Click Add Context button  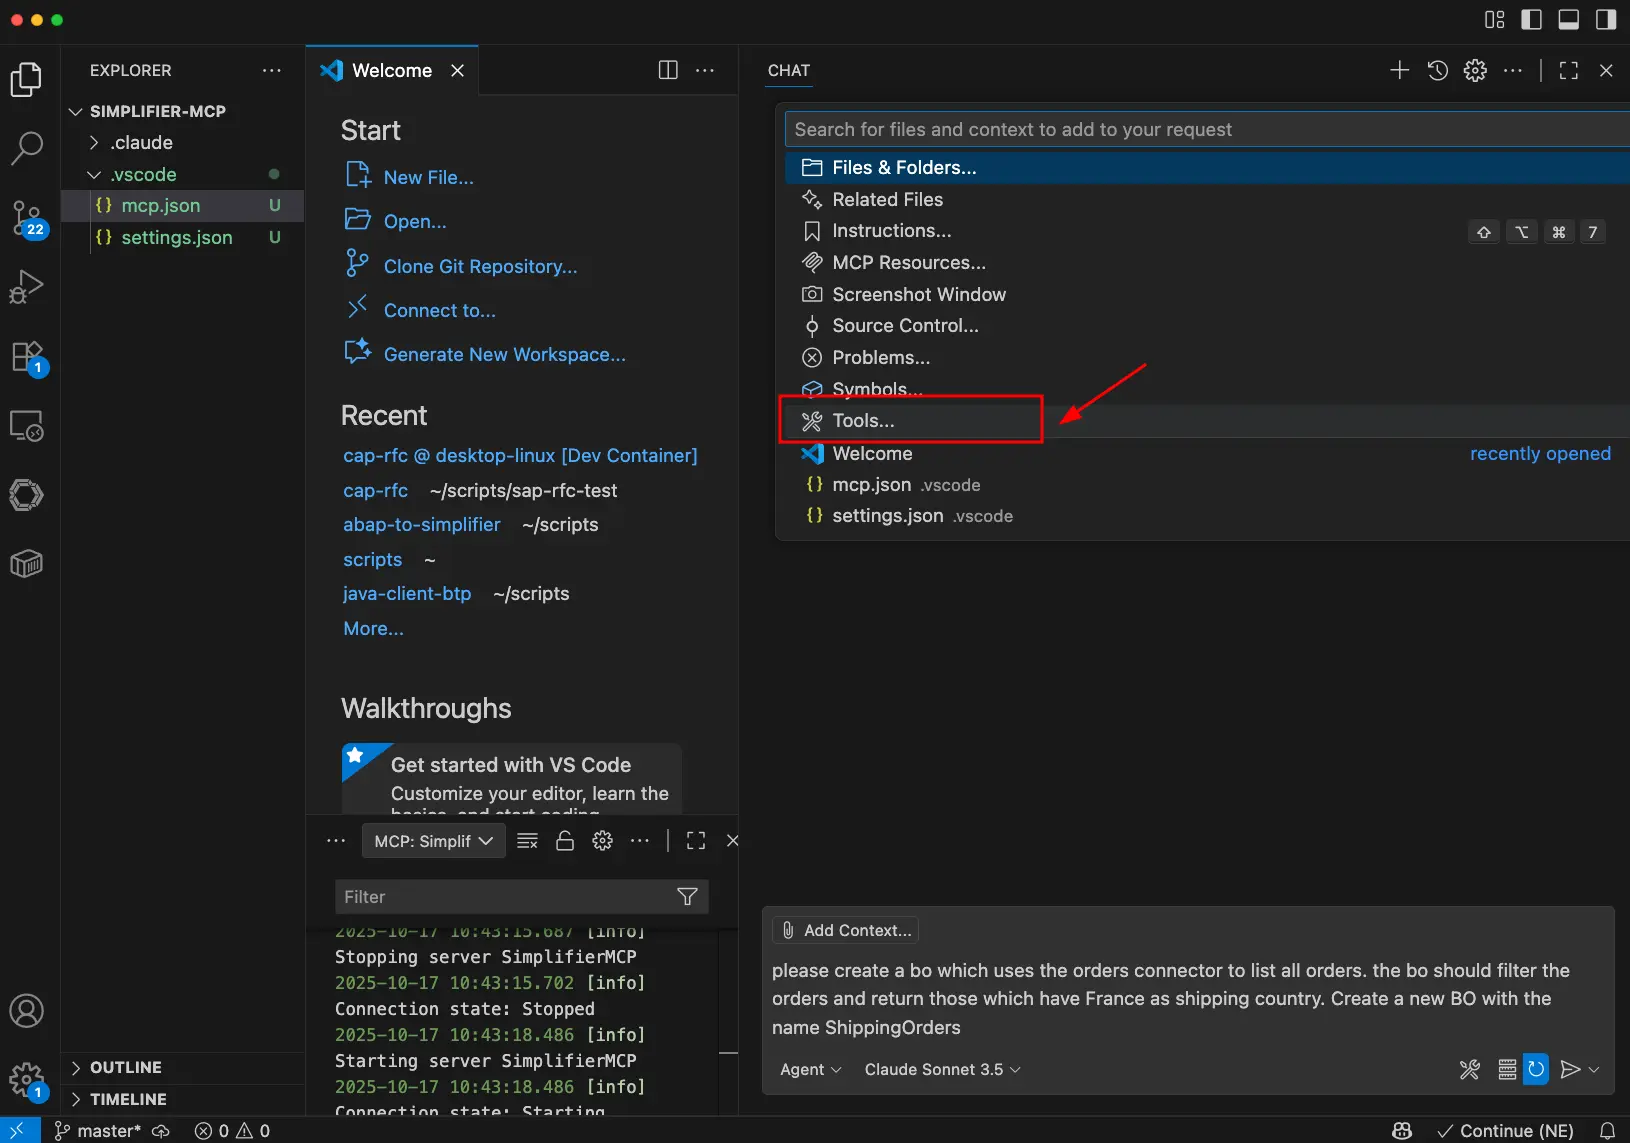(x=846, y=930)
